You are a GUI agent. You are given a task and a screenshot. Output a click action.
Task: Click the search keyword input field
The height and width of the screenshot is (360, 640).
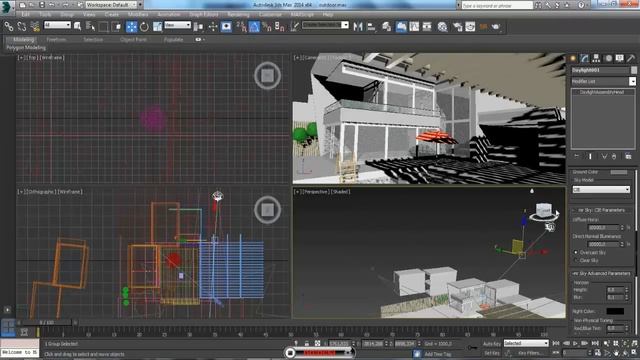497,5
